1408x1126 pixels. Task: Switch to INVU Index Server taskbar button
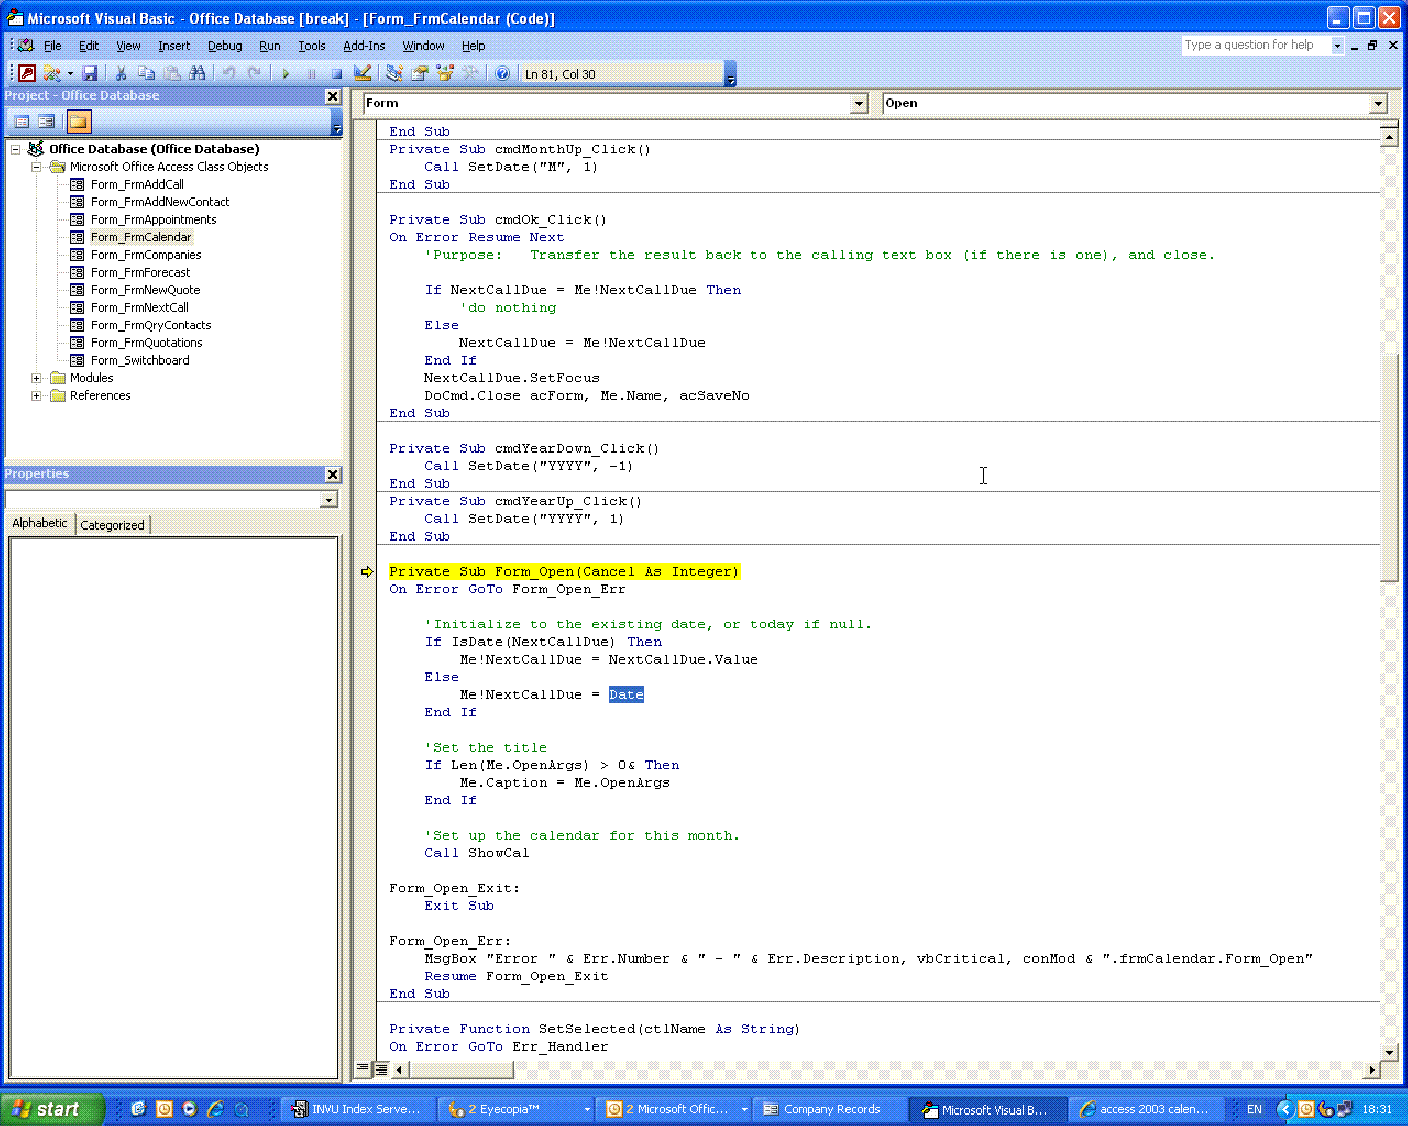point(360,1109)
